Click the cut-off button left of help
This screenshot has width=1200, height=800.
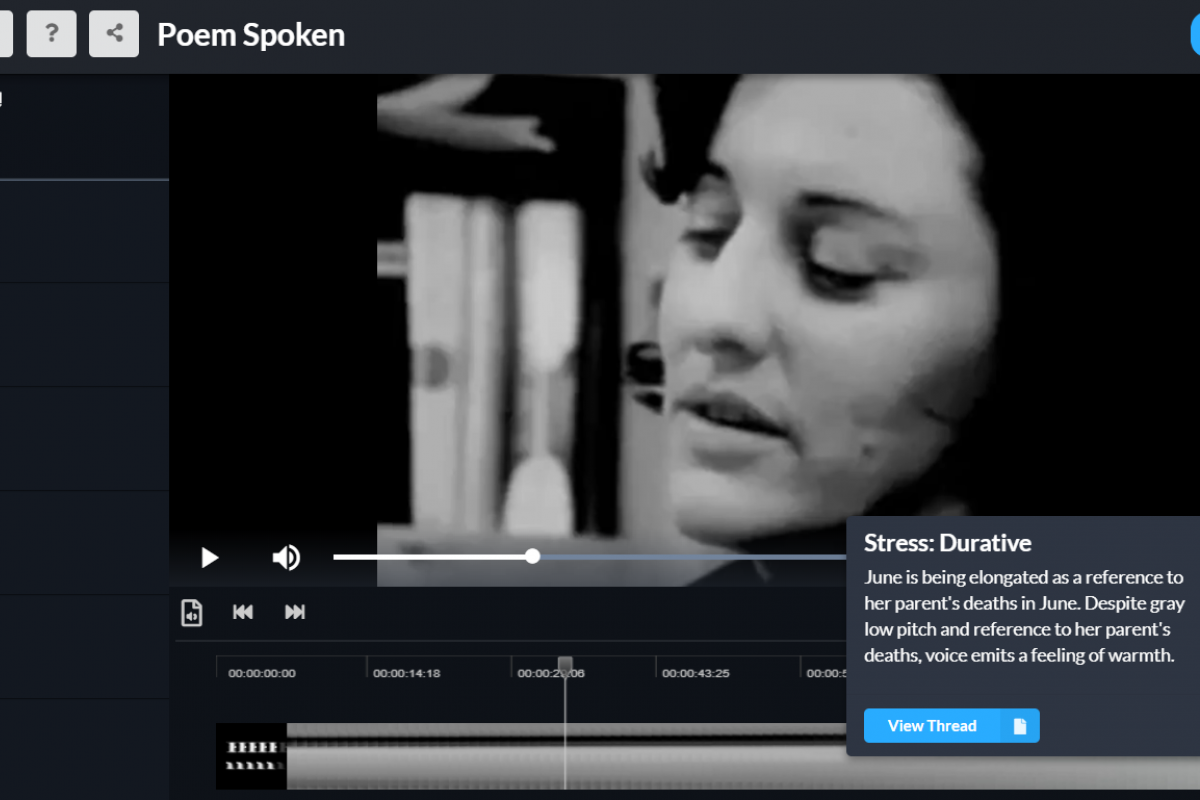(x=5, y=34)
